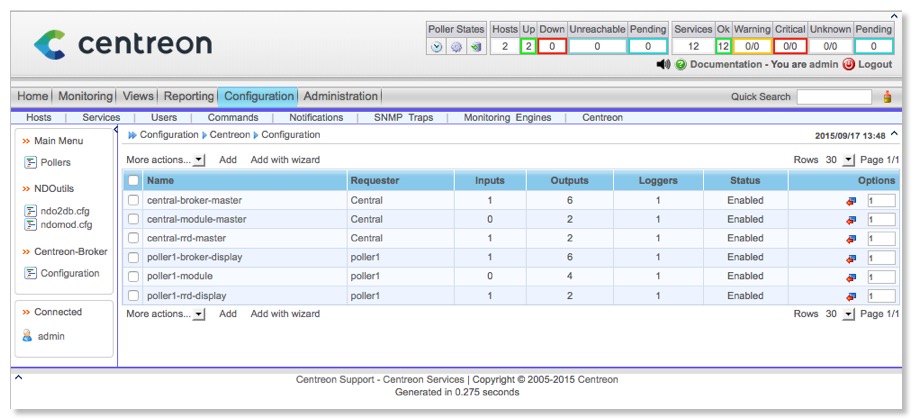Go to the Notifications submenu

[x=316, y=118]
